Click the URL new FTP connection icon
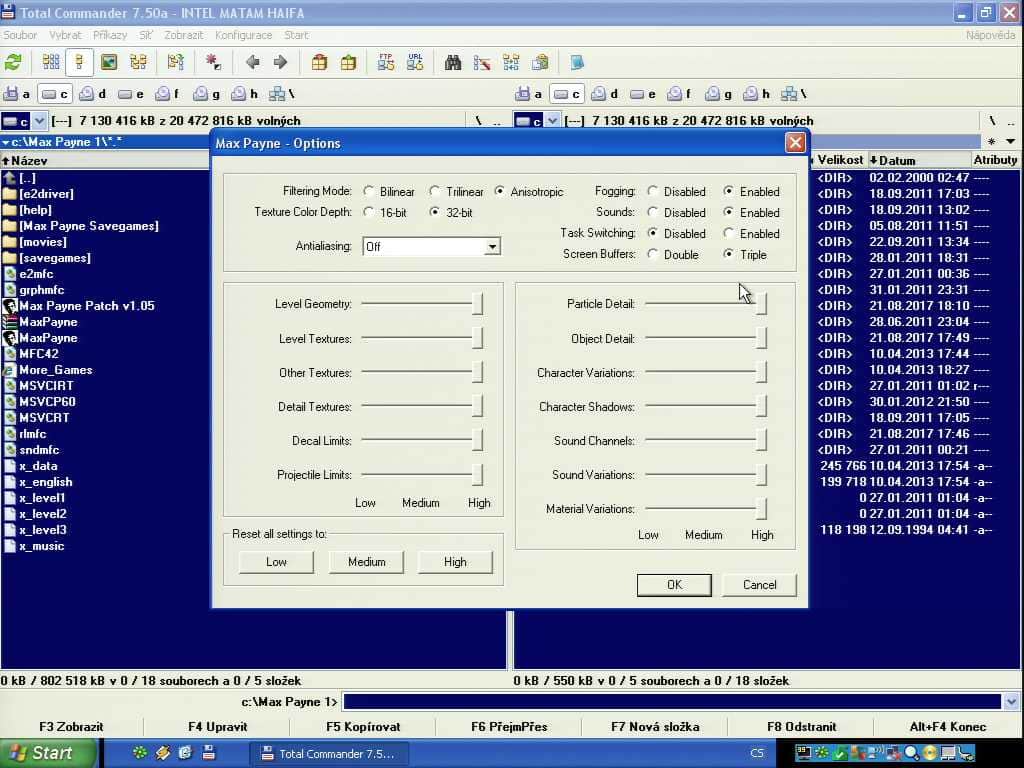The width and height of the screenshot is (1024, 768). (x=415, y=63)
